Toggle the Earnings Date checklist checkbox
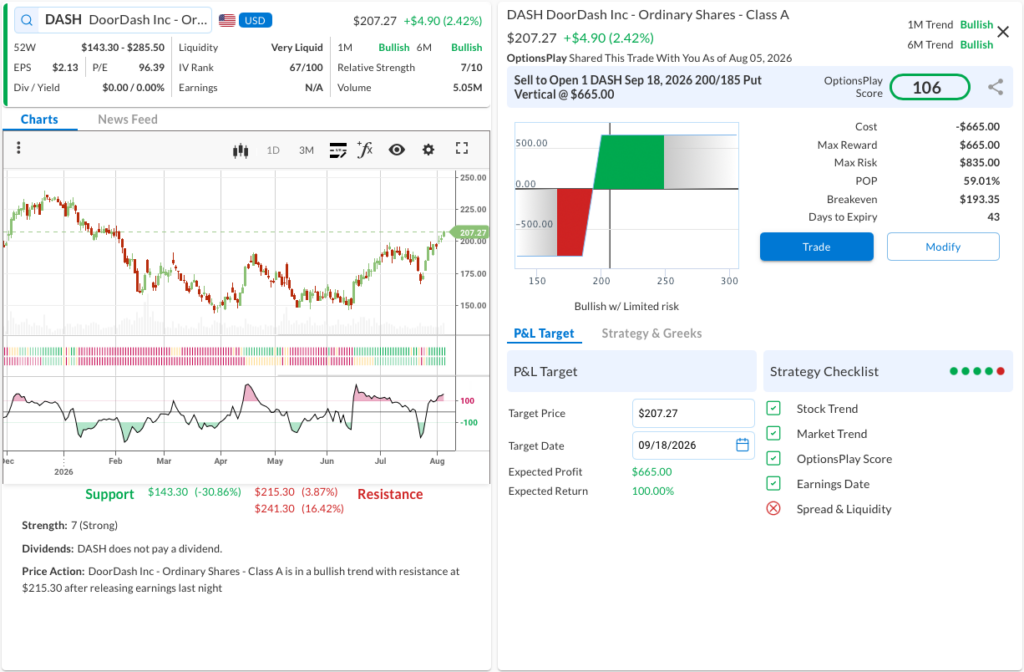 click(x=773, y=483)
